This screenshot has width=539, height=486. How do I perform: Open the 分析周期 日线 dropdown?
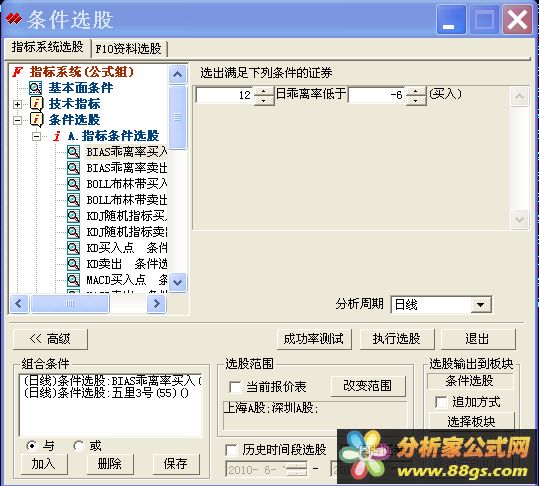480,305
